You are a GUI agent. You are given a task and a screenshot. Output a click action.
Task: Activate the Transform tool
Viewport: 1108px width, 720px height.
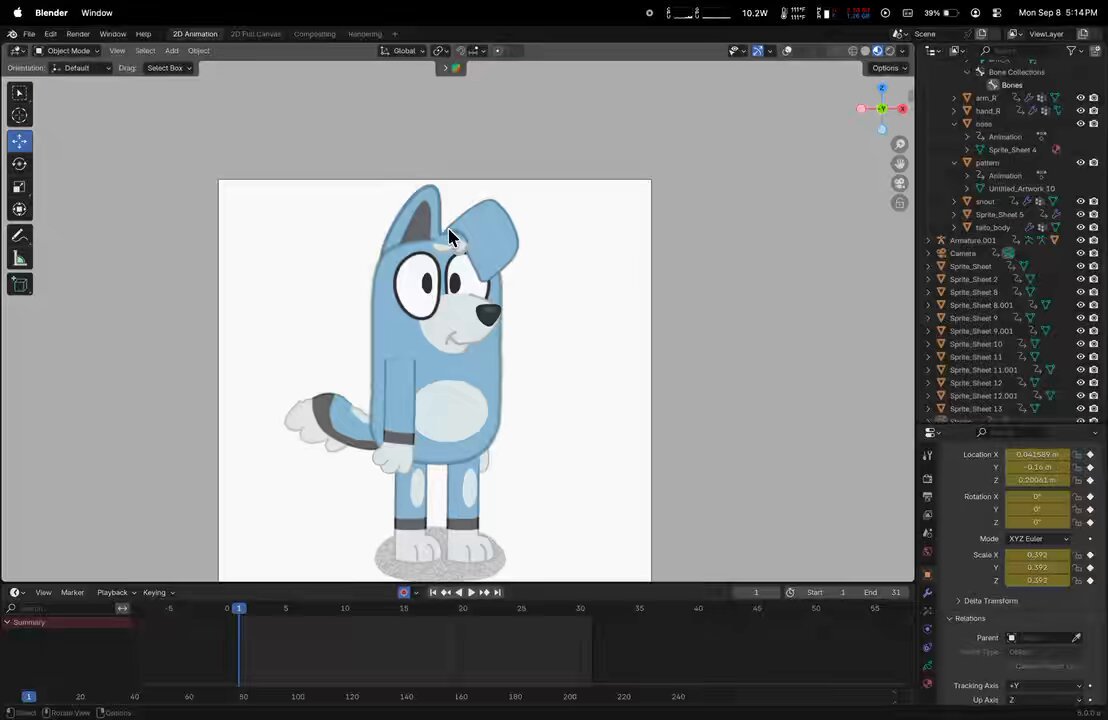20,209
